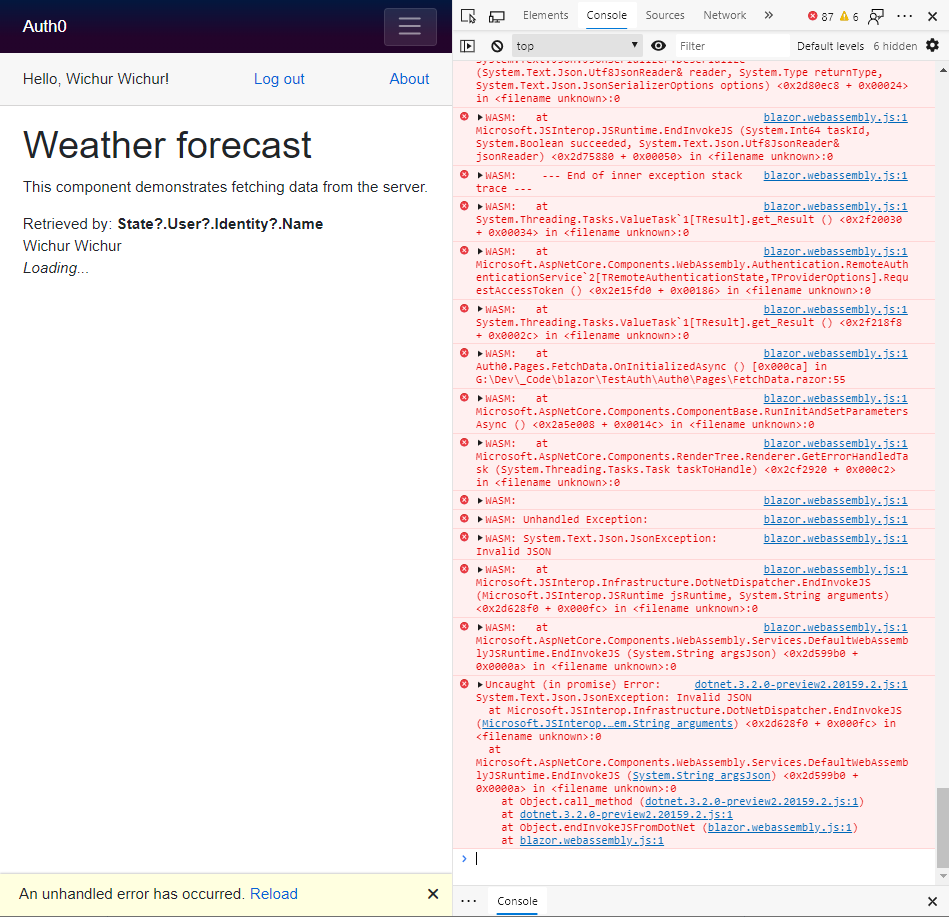Open DevTools three-dot customize menu
This screenshot has width=949, height=917.
pos(904,16)
